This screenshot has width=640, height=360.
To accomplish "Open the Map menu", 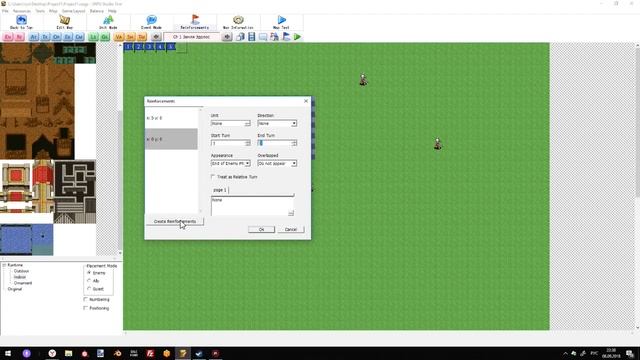I will (x=53, y=11).
